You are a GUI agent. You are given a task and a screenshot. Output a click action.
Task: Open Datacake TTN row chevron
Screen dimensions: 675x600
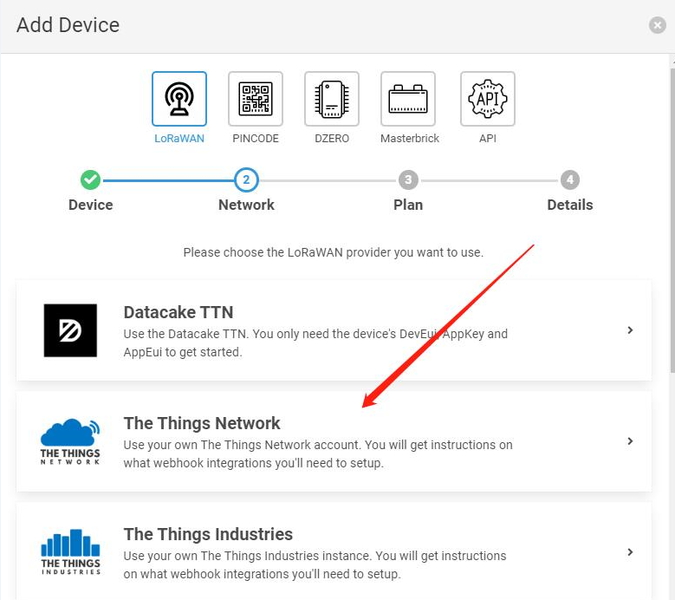coord(630,330)
